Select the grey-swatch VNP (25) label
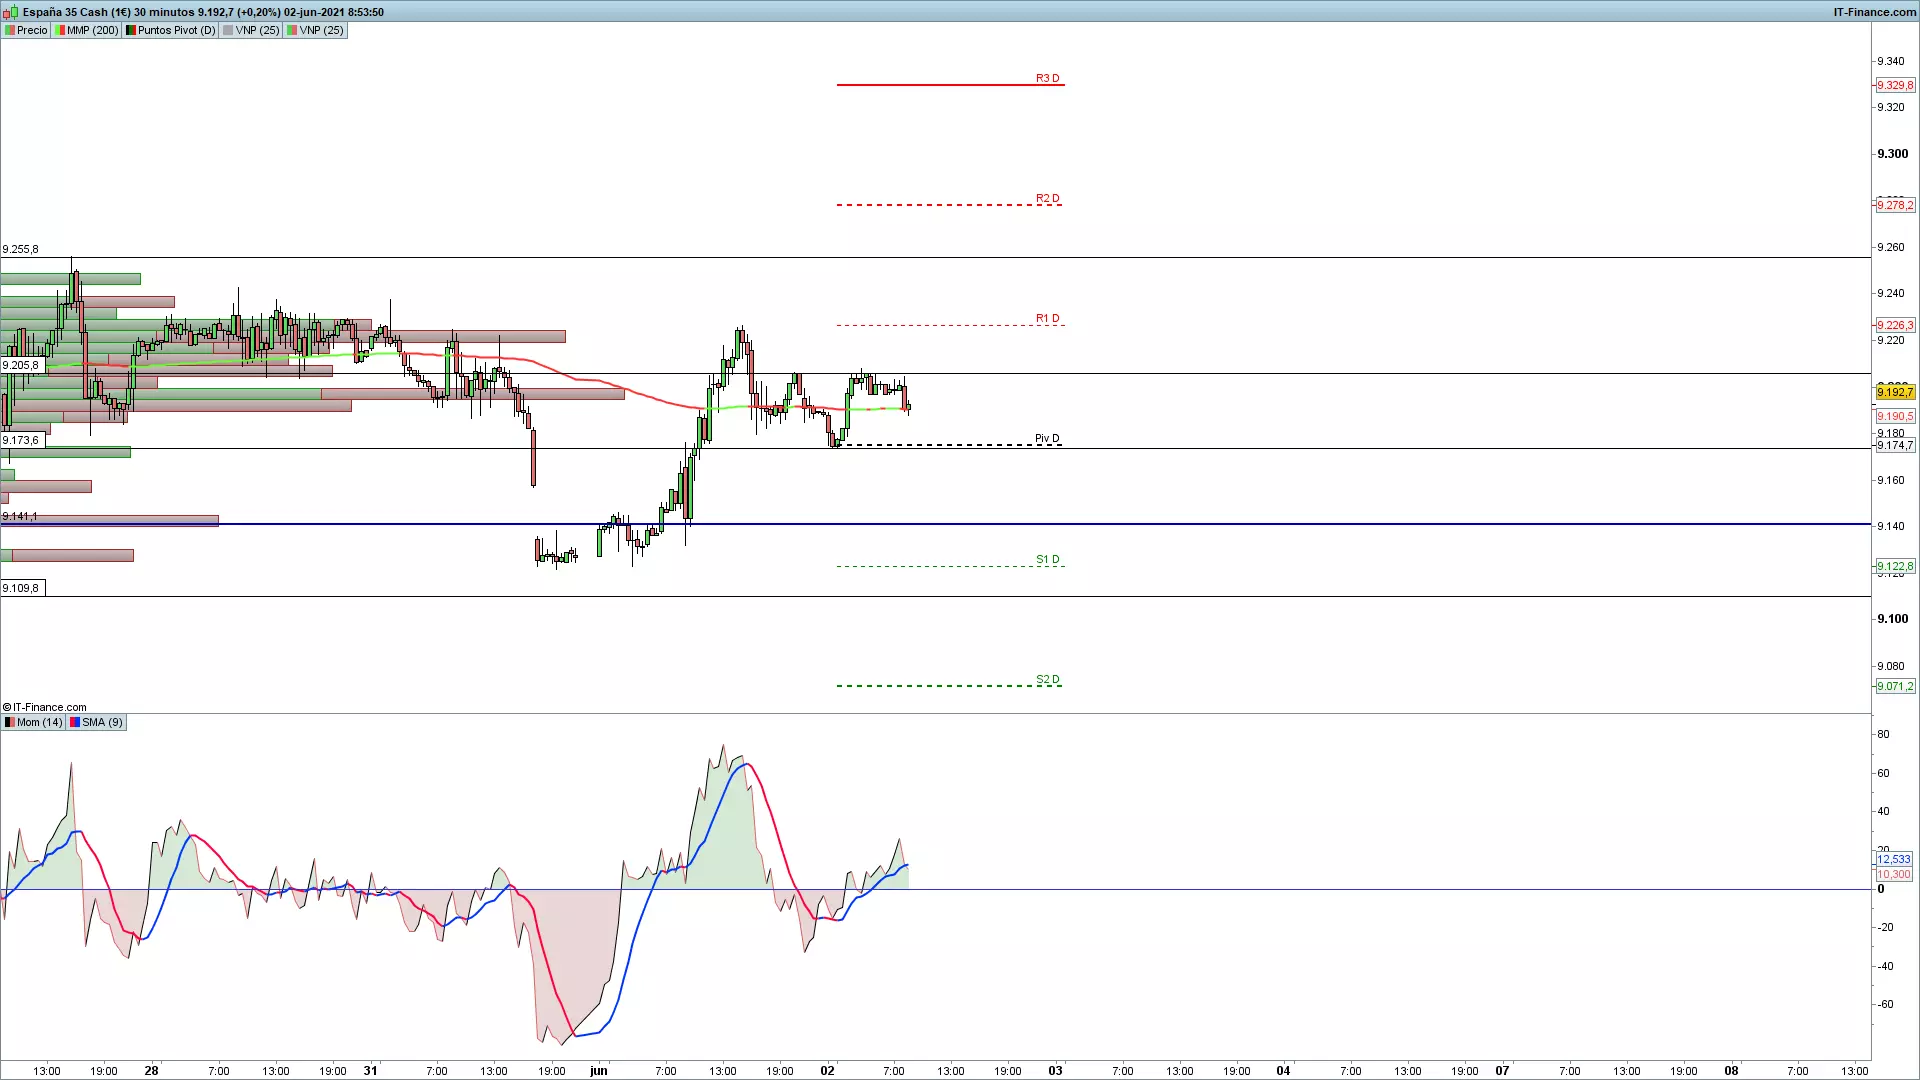 251,30
